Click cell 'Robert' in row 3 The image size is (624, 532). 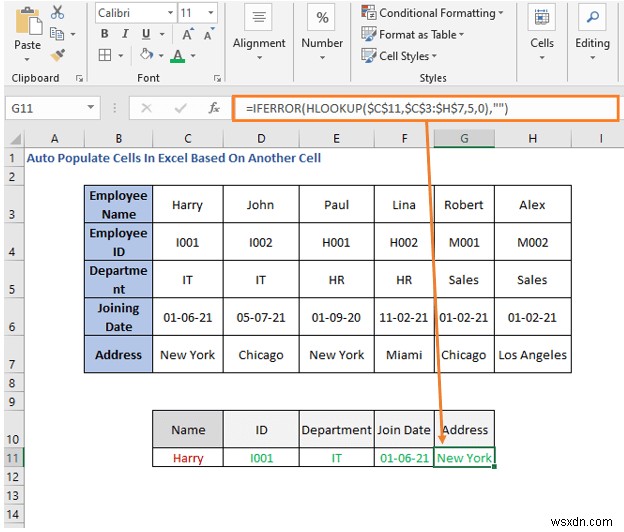pos(464,205)
